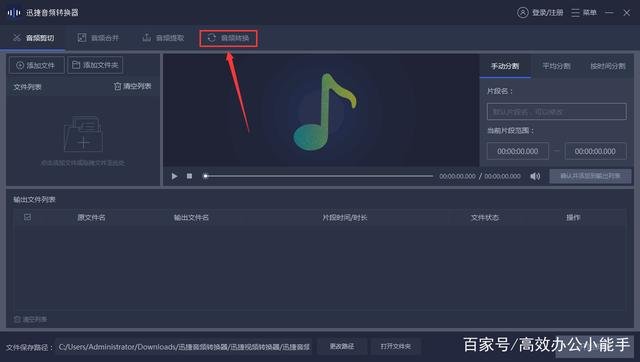Click the file save path field
The width and height of the screenshot is (640, 362).
(184, 347)
